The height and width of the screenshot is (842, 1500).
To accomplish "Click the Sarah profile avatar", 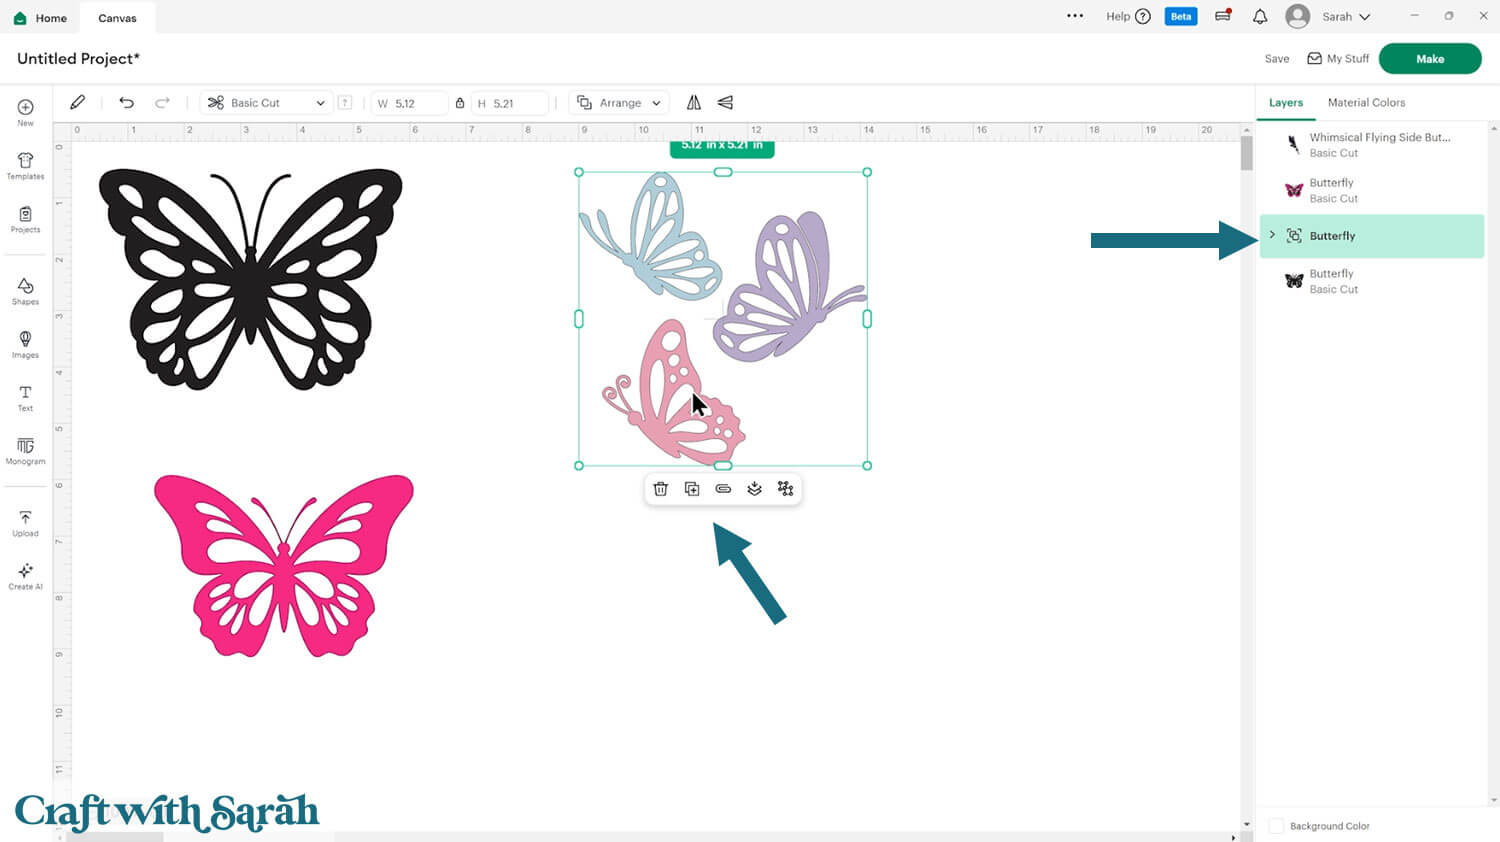I will tap(1298, 16).
